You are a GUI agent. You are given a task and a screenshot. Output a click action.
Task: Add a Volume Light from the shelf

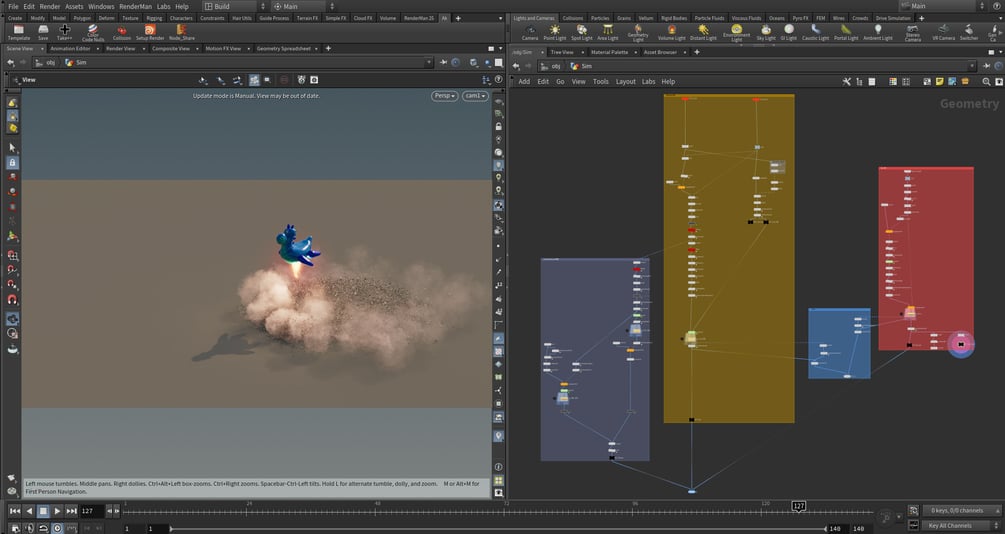coord(672,33)
